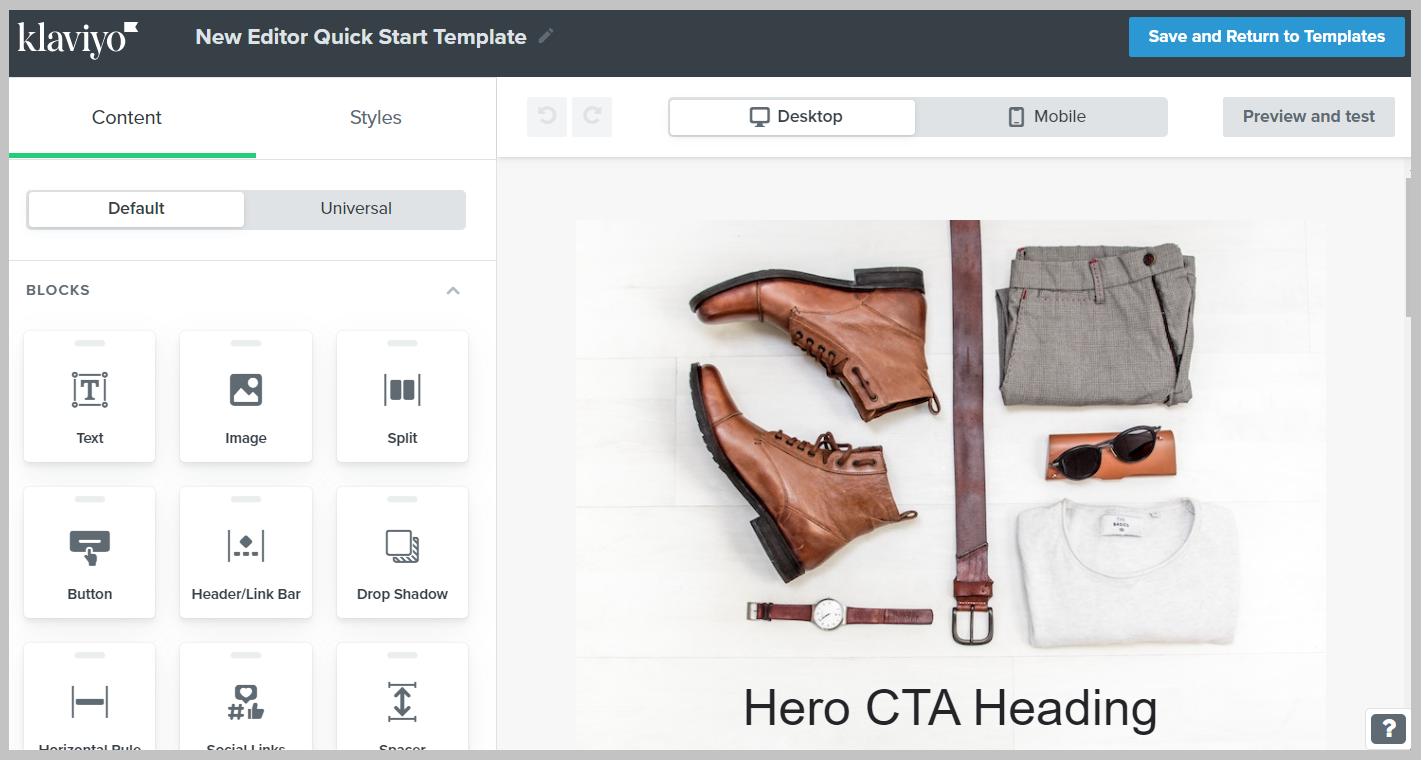This screenshot has height=760, width=1421.
Task: Open the Content tab
Action: pos(127,117)
